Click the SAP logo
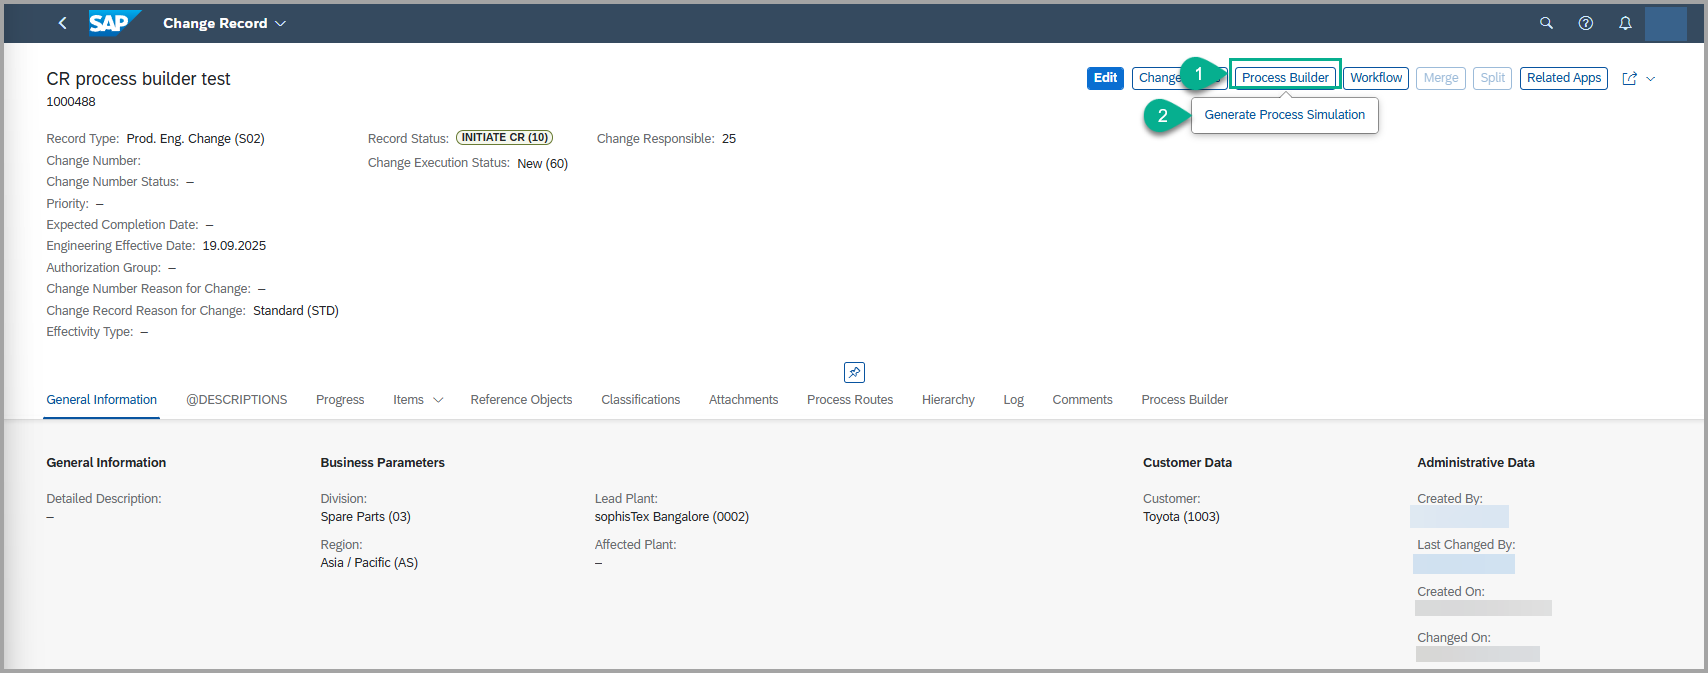Viewport: 1708px width, 673px height. [x=112, y=22]
